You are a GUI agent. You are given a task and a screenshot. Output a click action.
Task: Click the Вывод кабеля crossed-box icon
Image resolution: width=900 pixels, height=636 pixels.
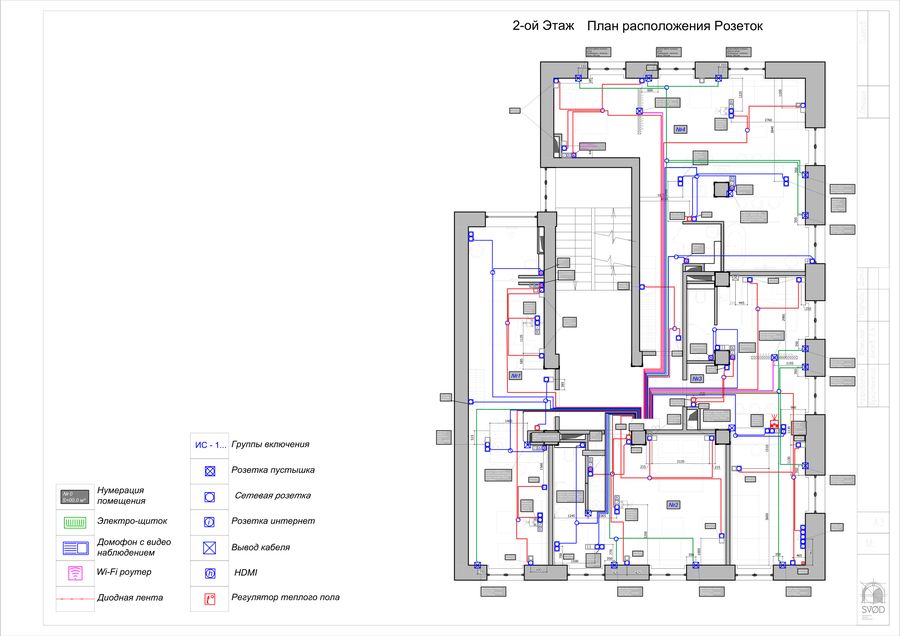tap(210, 548)
